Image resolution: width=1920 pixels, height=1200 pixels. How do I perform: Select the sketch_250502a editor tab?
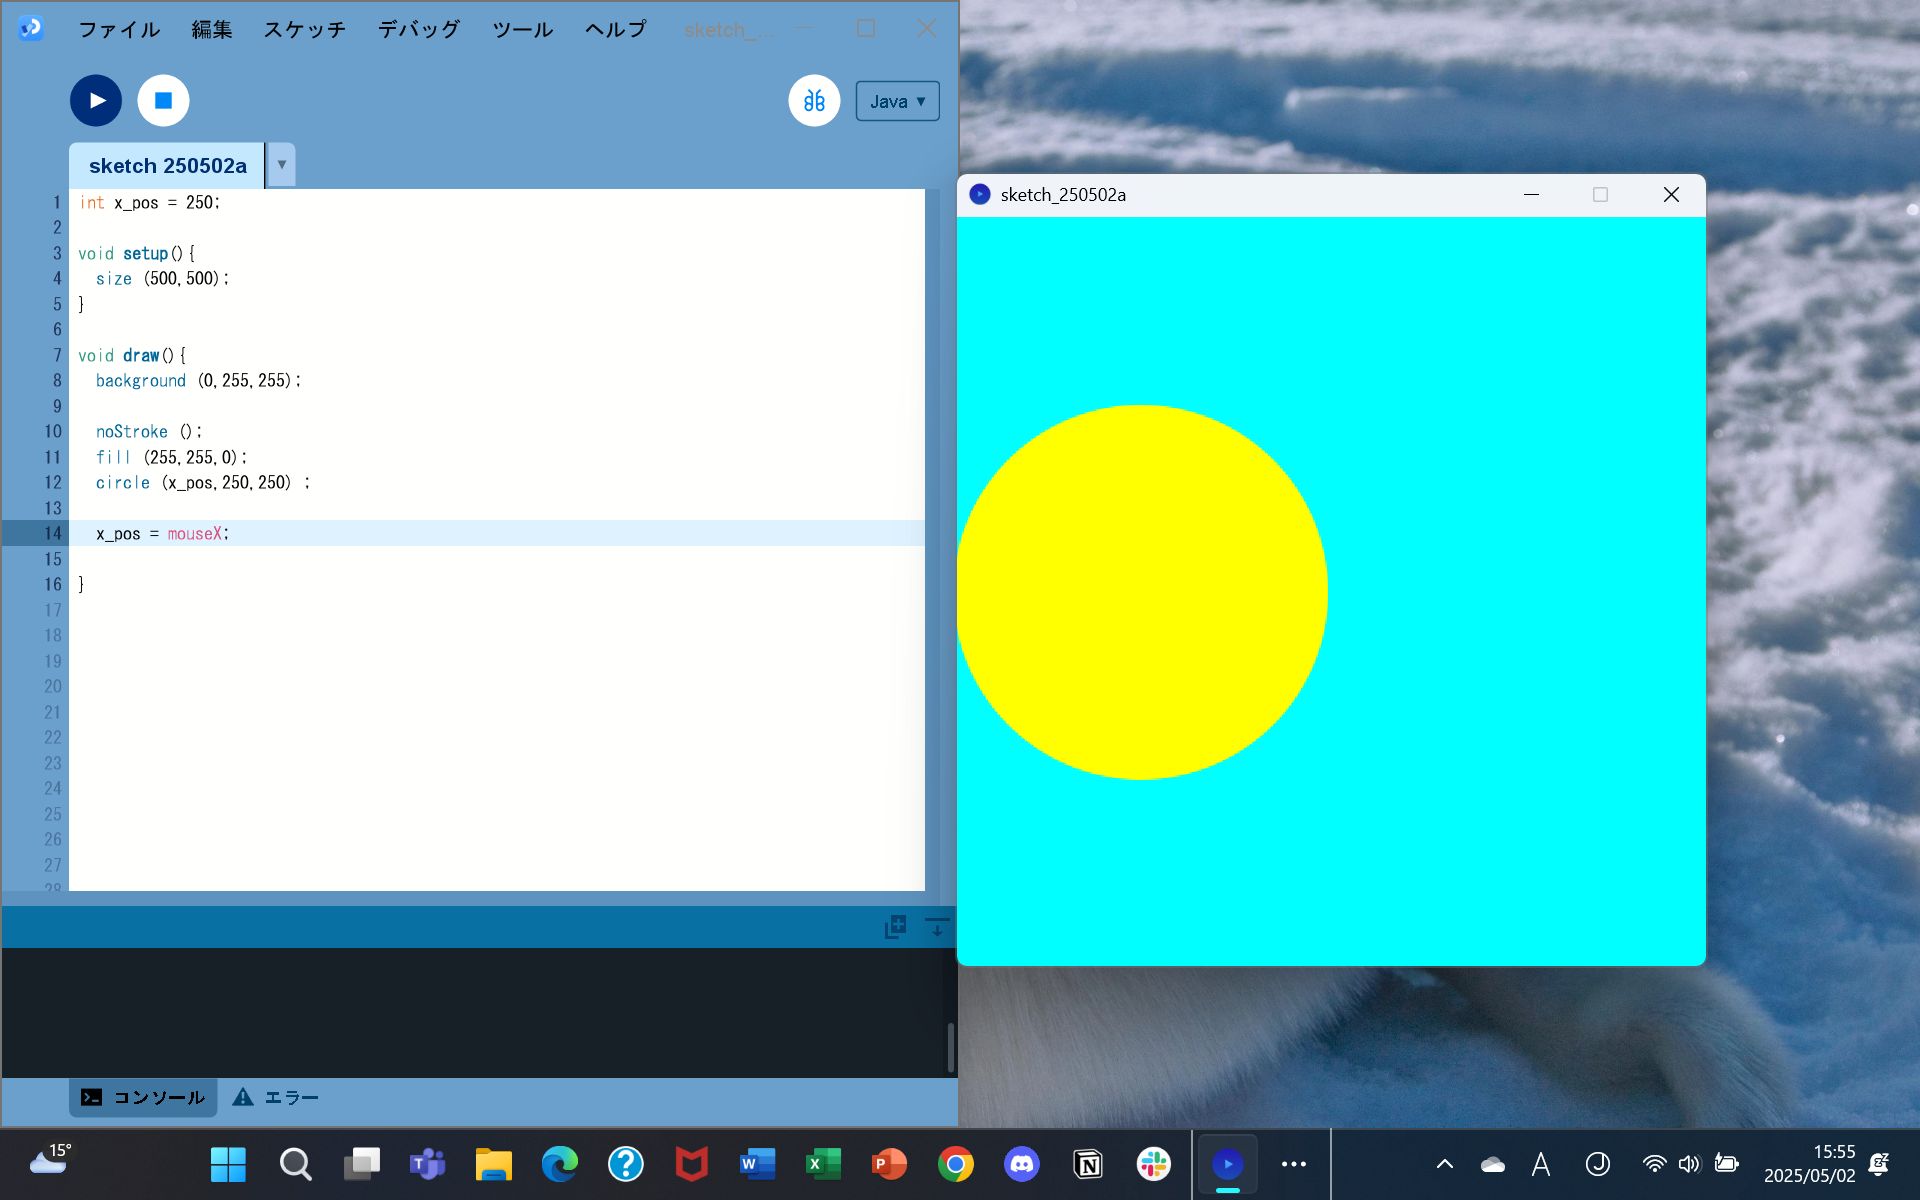pos(167,166)
